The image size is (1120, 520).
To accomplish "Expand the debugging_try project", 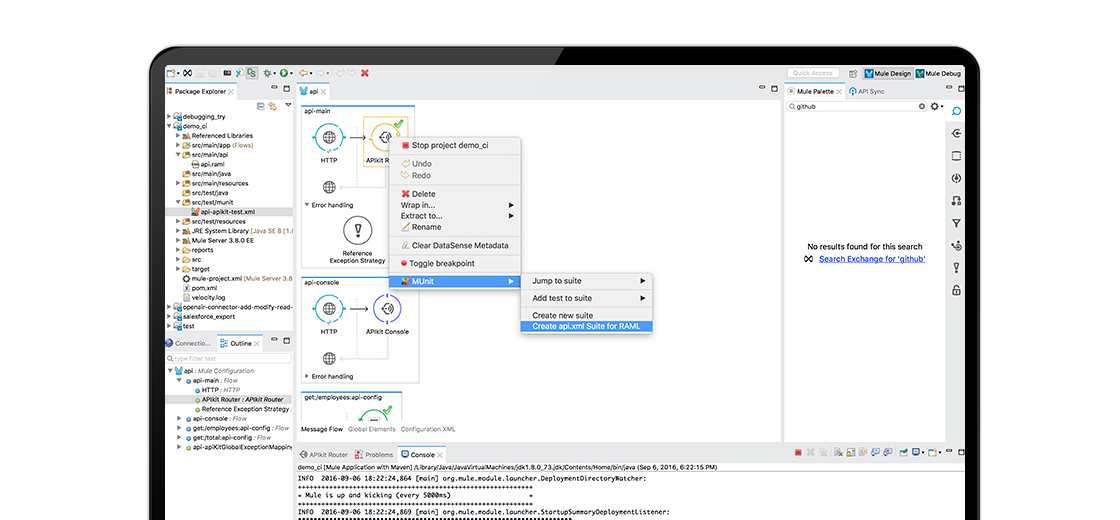I will (169, 116).
